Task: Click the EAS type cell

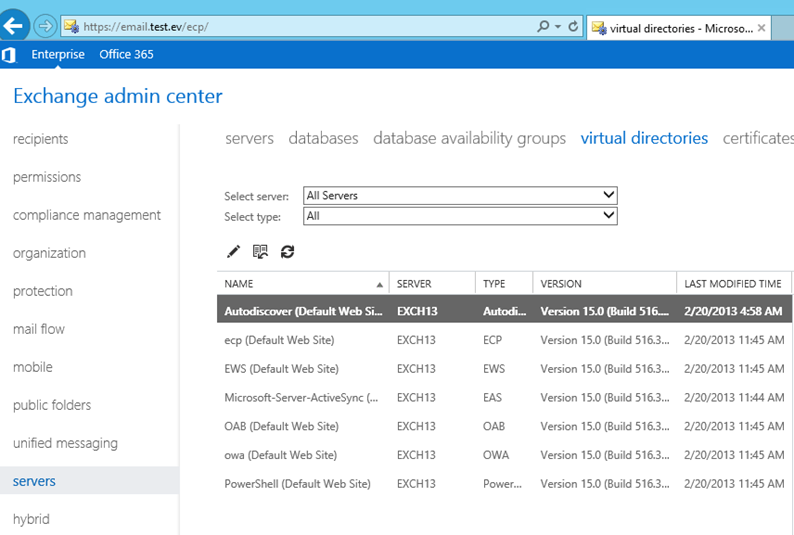Action: click(x=492, y=397)
